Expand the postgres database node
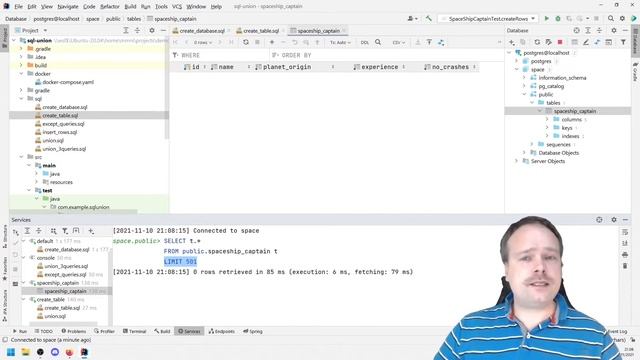640x360 pixels. [517, 61]
